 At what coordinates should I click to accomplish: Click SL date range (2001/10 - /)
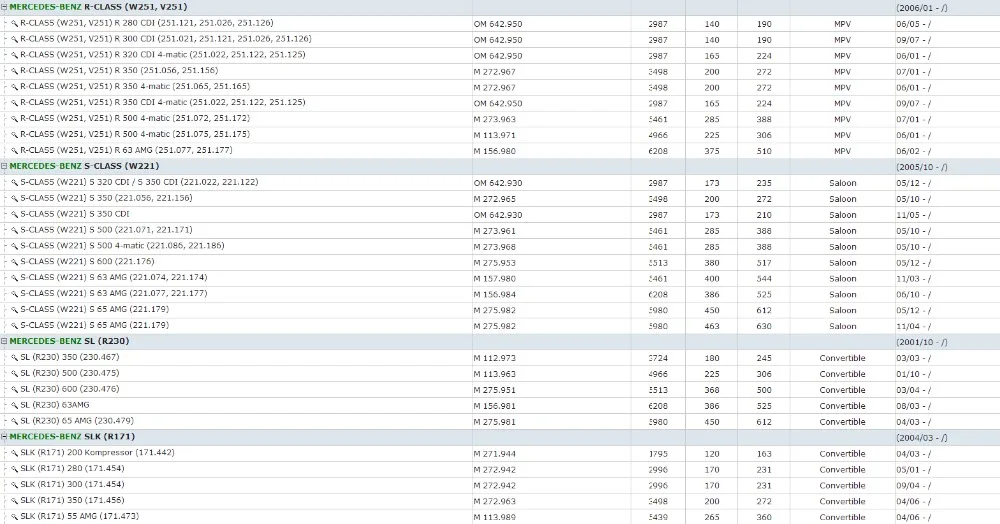pyautogui.click(x=922, y=342)
